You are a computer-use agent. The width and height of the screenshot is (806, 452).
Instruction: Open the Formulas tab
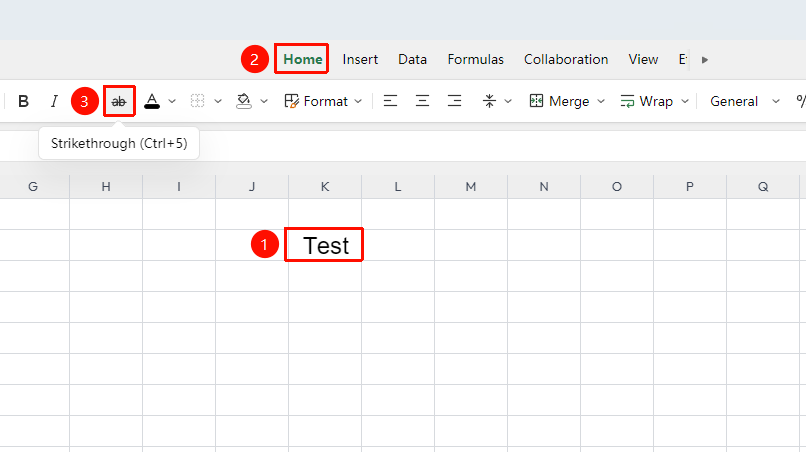point(475,59)
